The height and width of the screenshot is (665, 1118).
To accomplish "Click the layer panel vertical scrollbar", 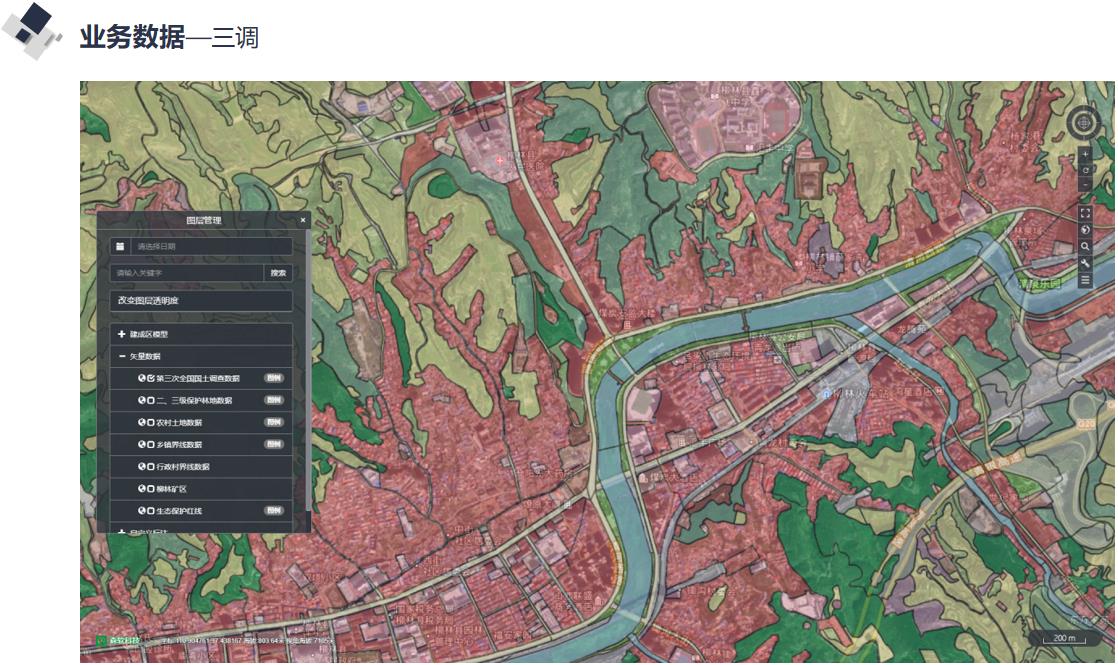I will click(x=309, y=371).
